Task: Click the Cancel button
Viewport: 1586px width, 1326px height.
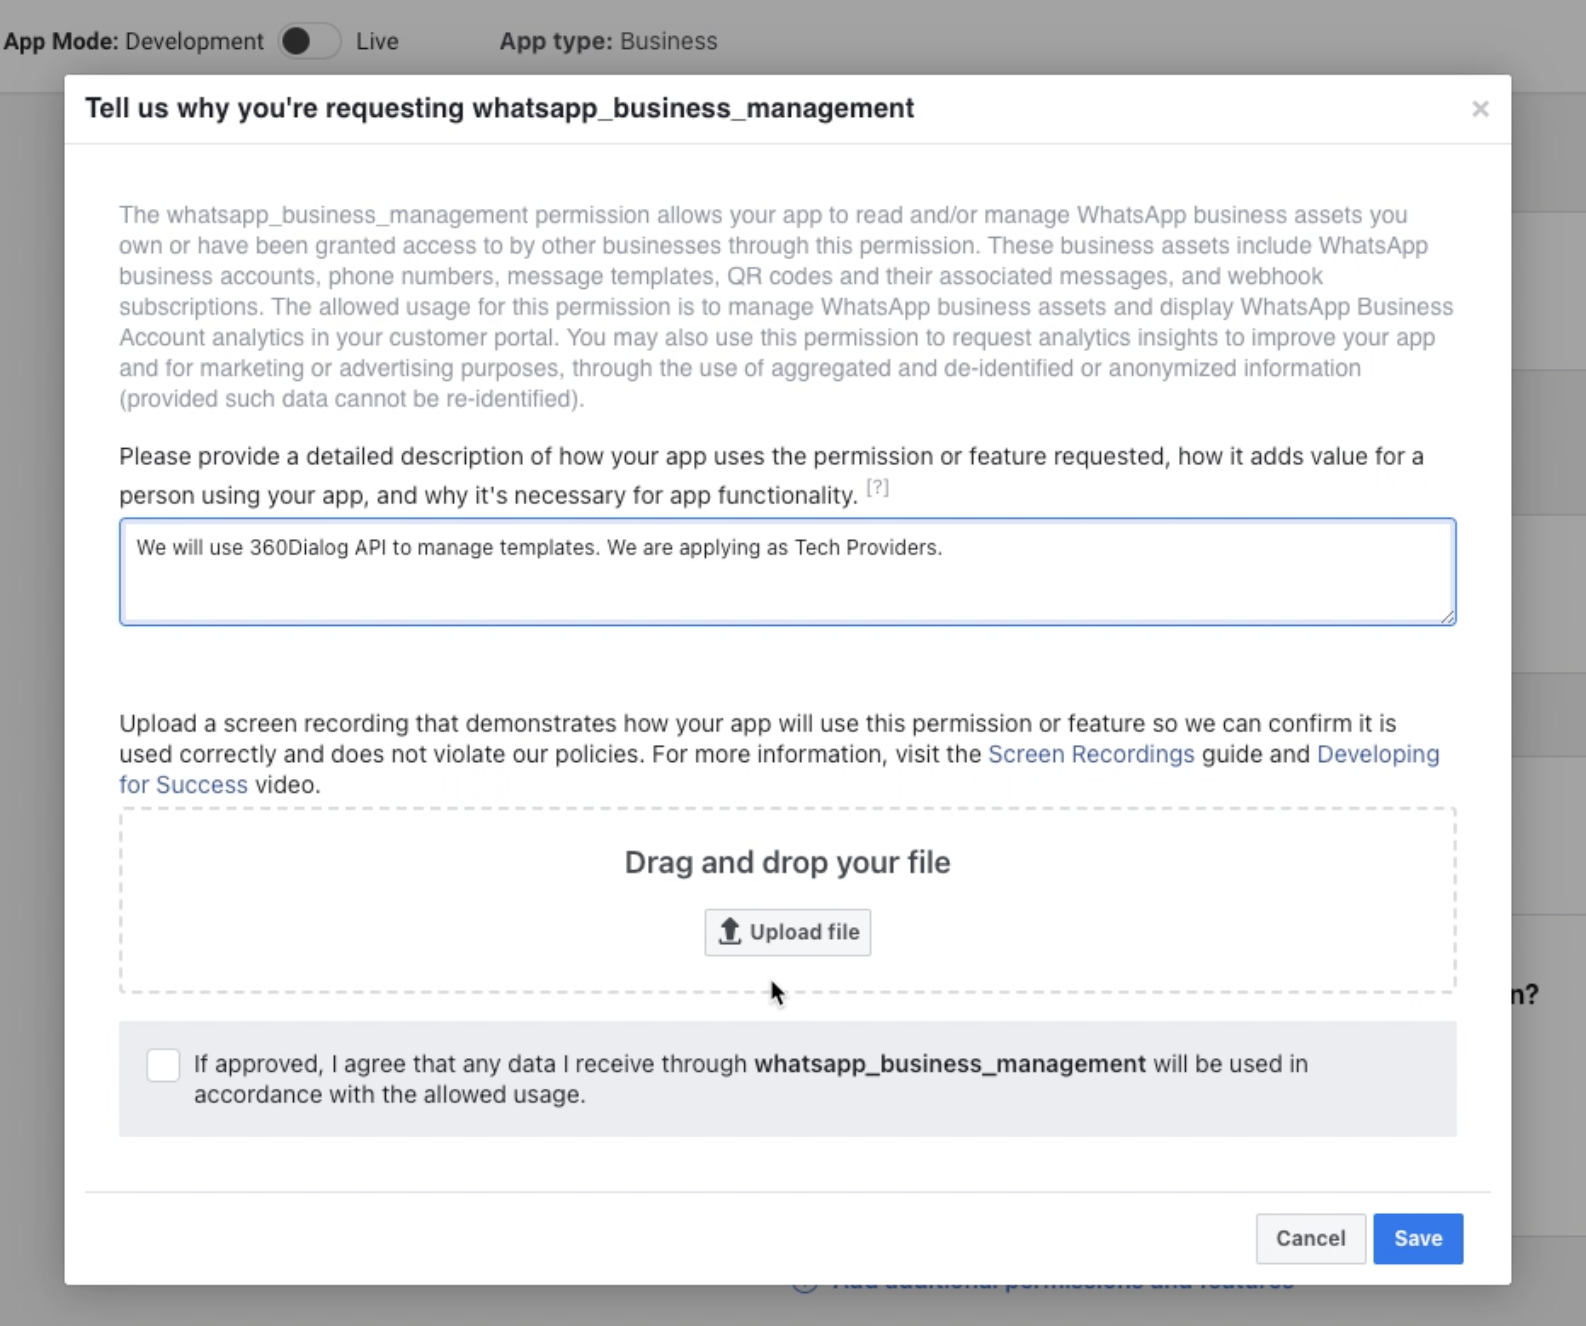Action: [1310, 1238]
